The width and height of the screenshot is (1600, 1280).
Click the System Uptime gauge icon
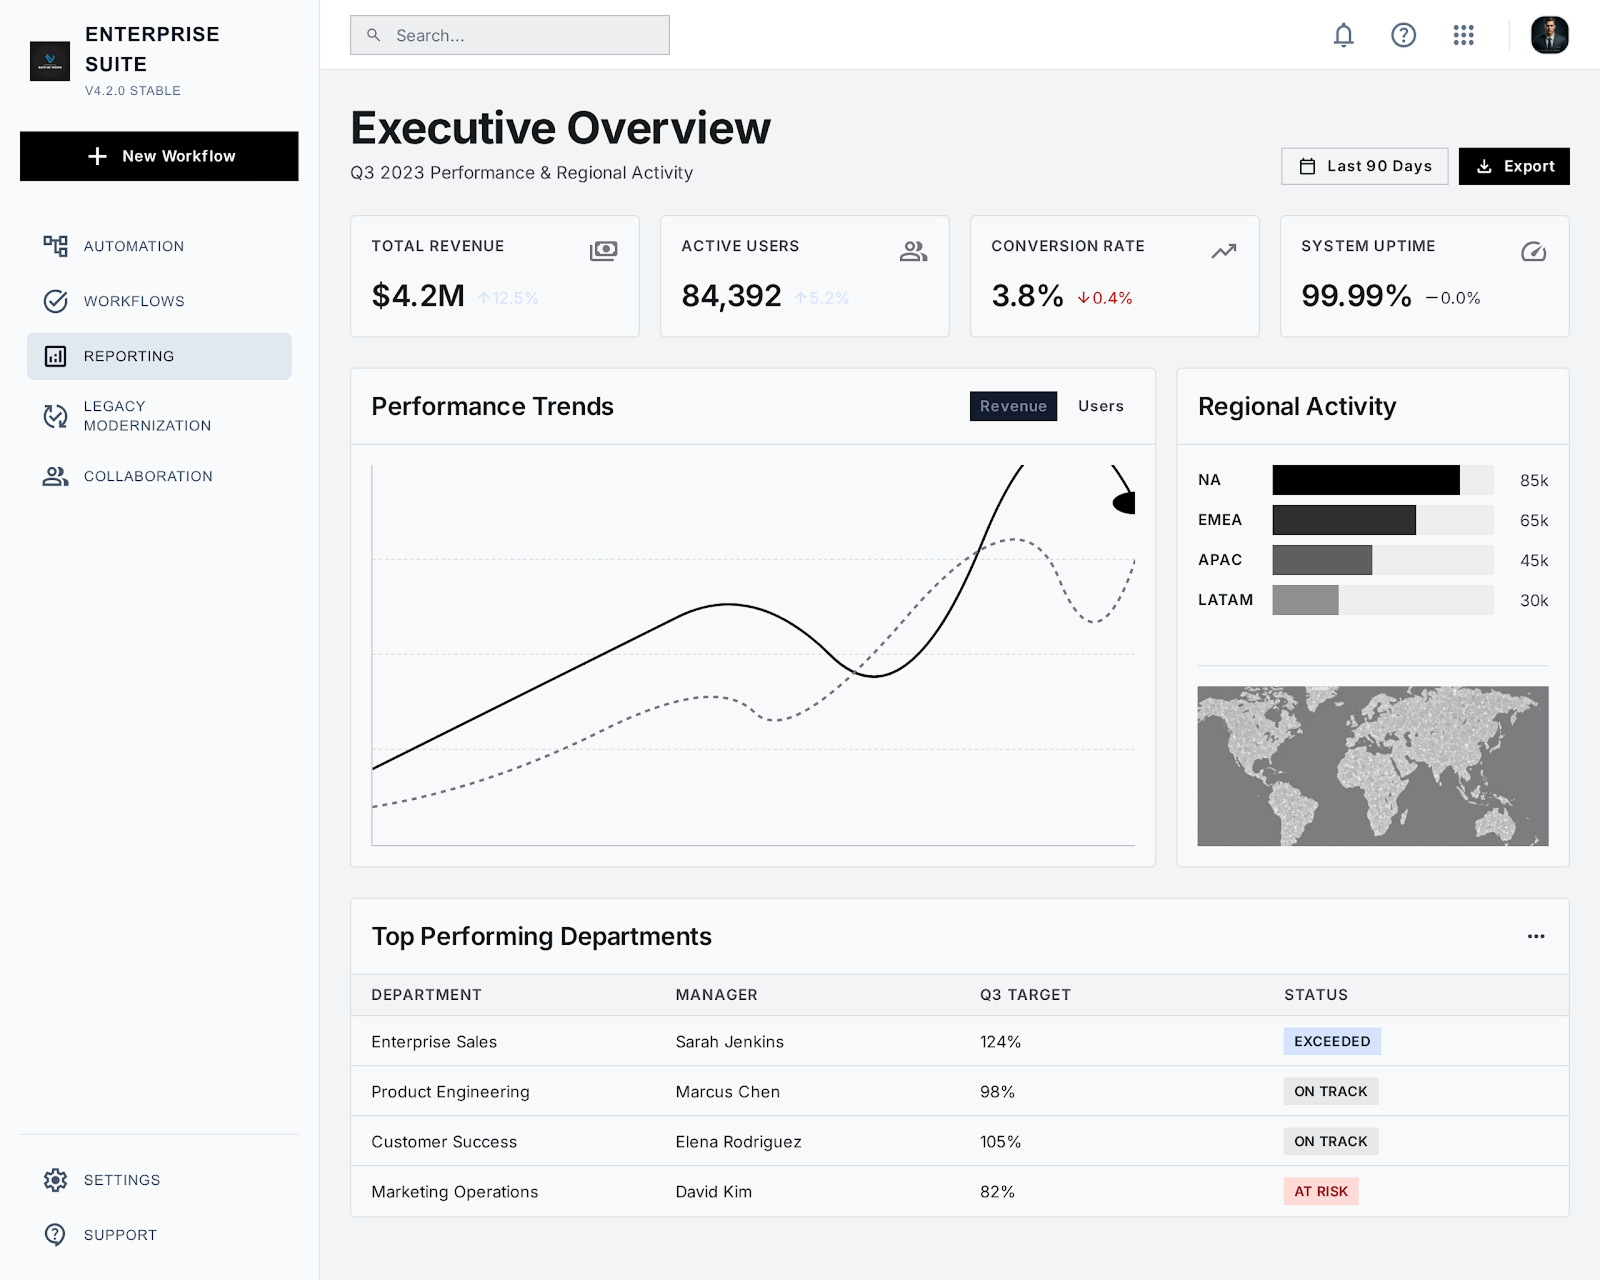point(1533,251)
